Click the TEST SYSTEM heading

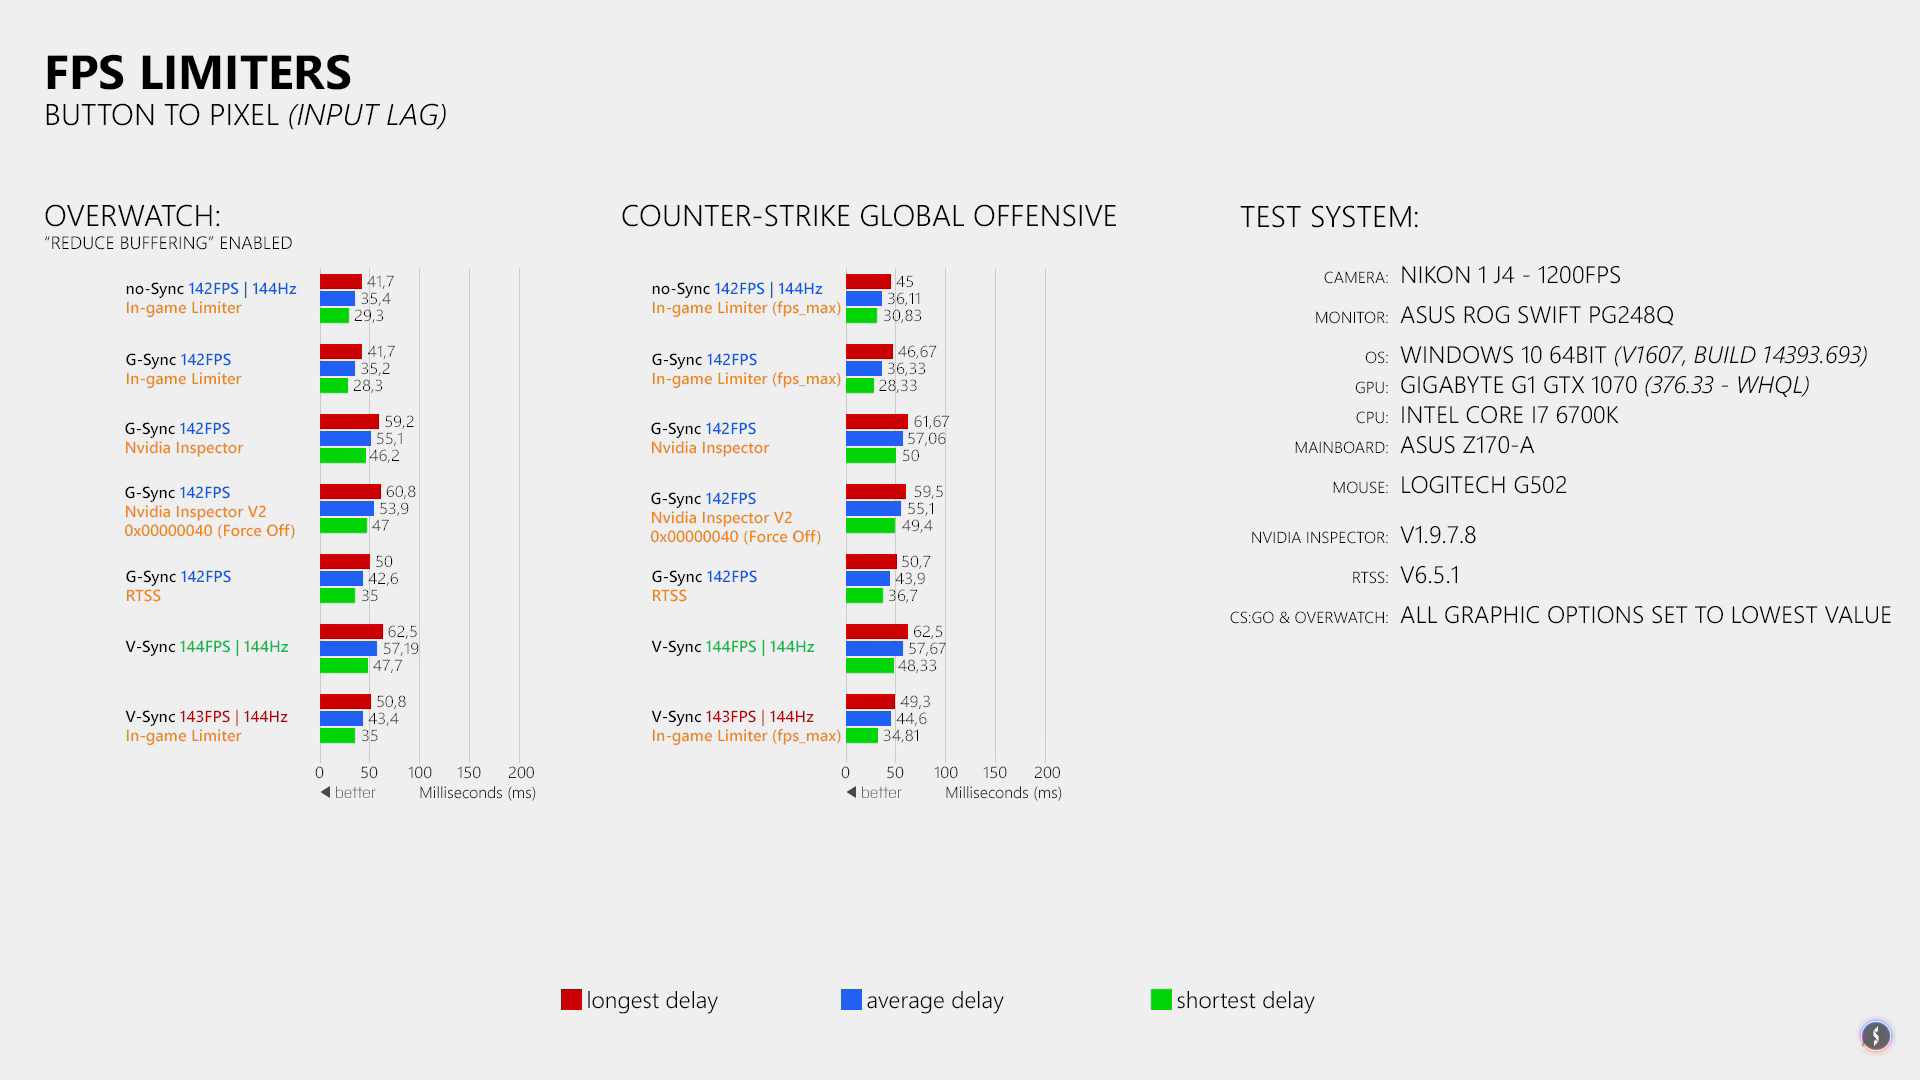1329,217
